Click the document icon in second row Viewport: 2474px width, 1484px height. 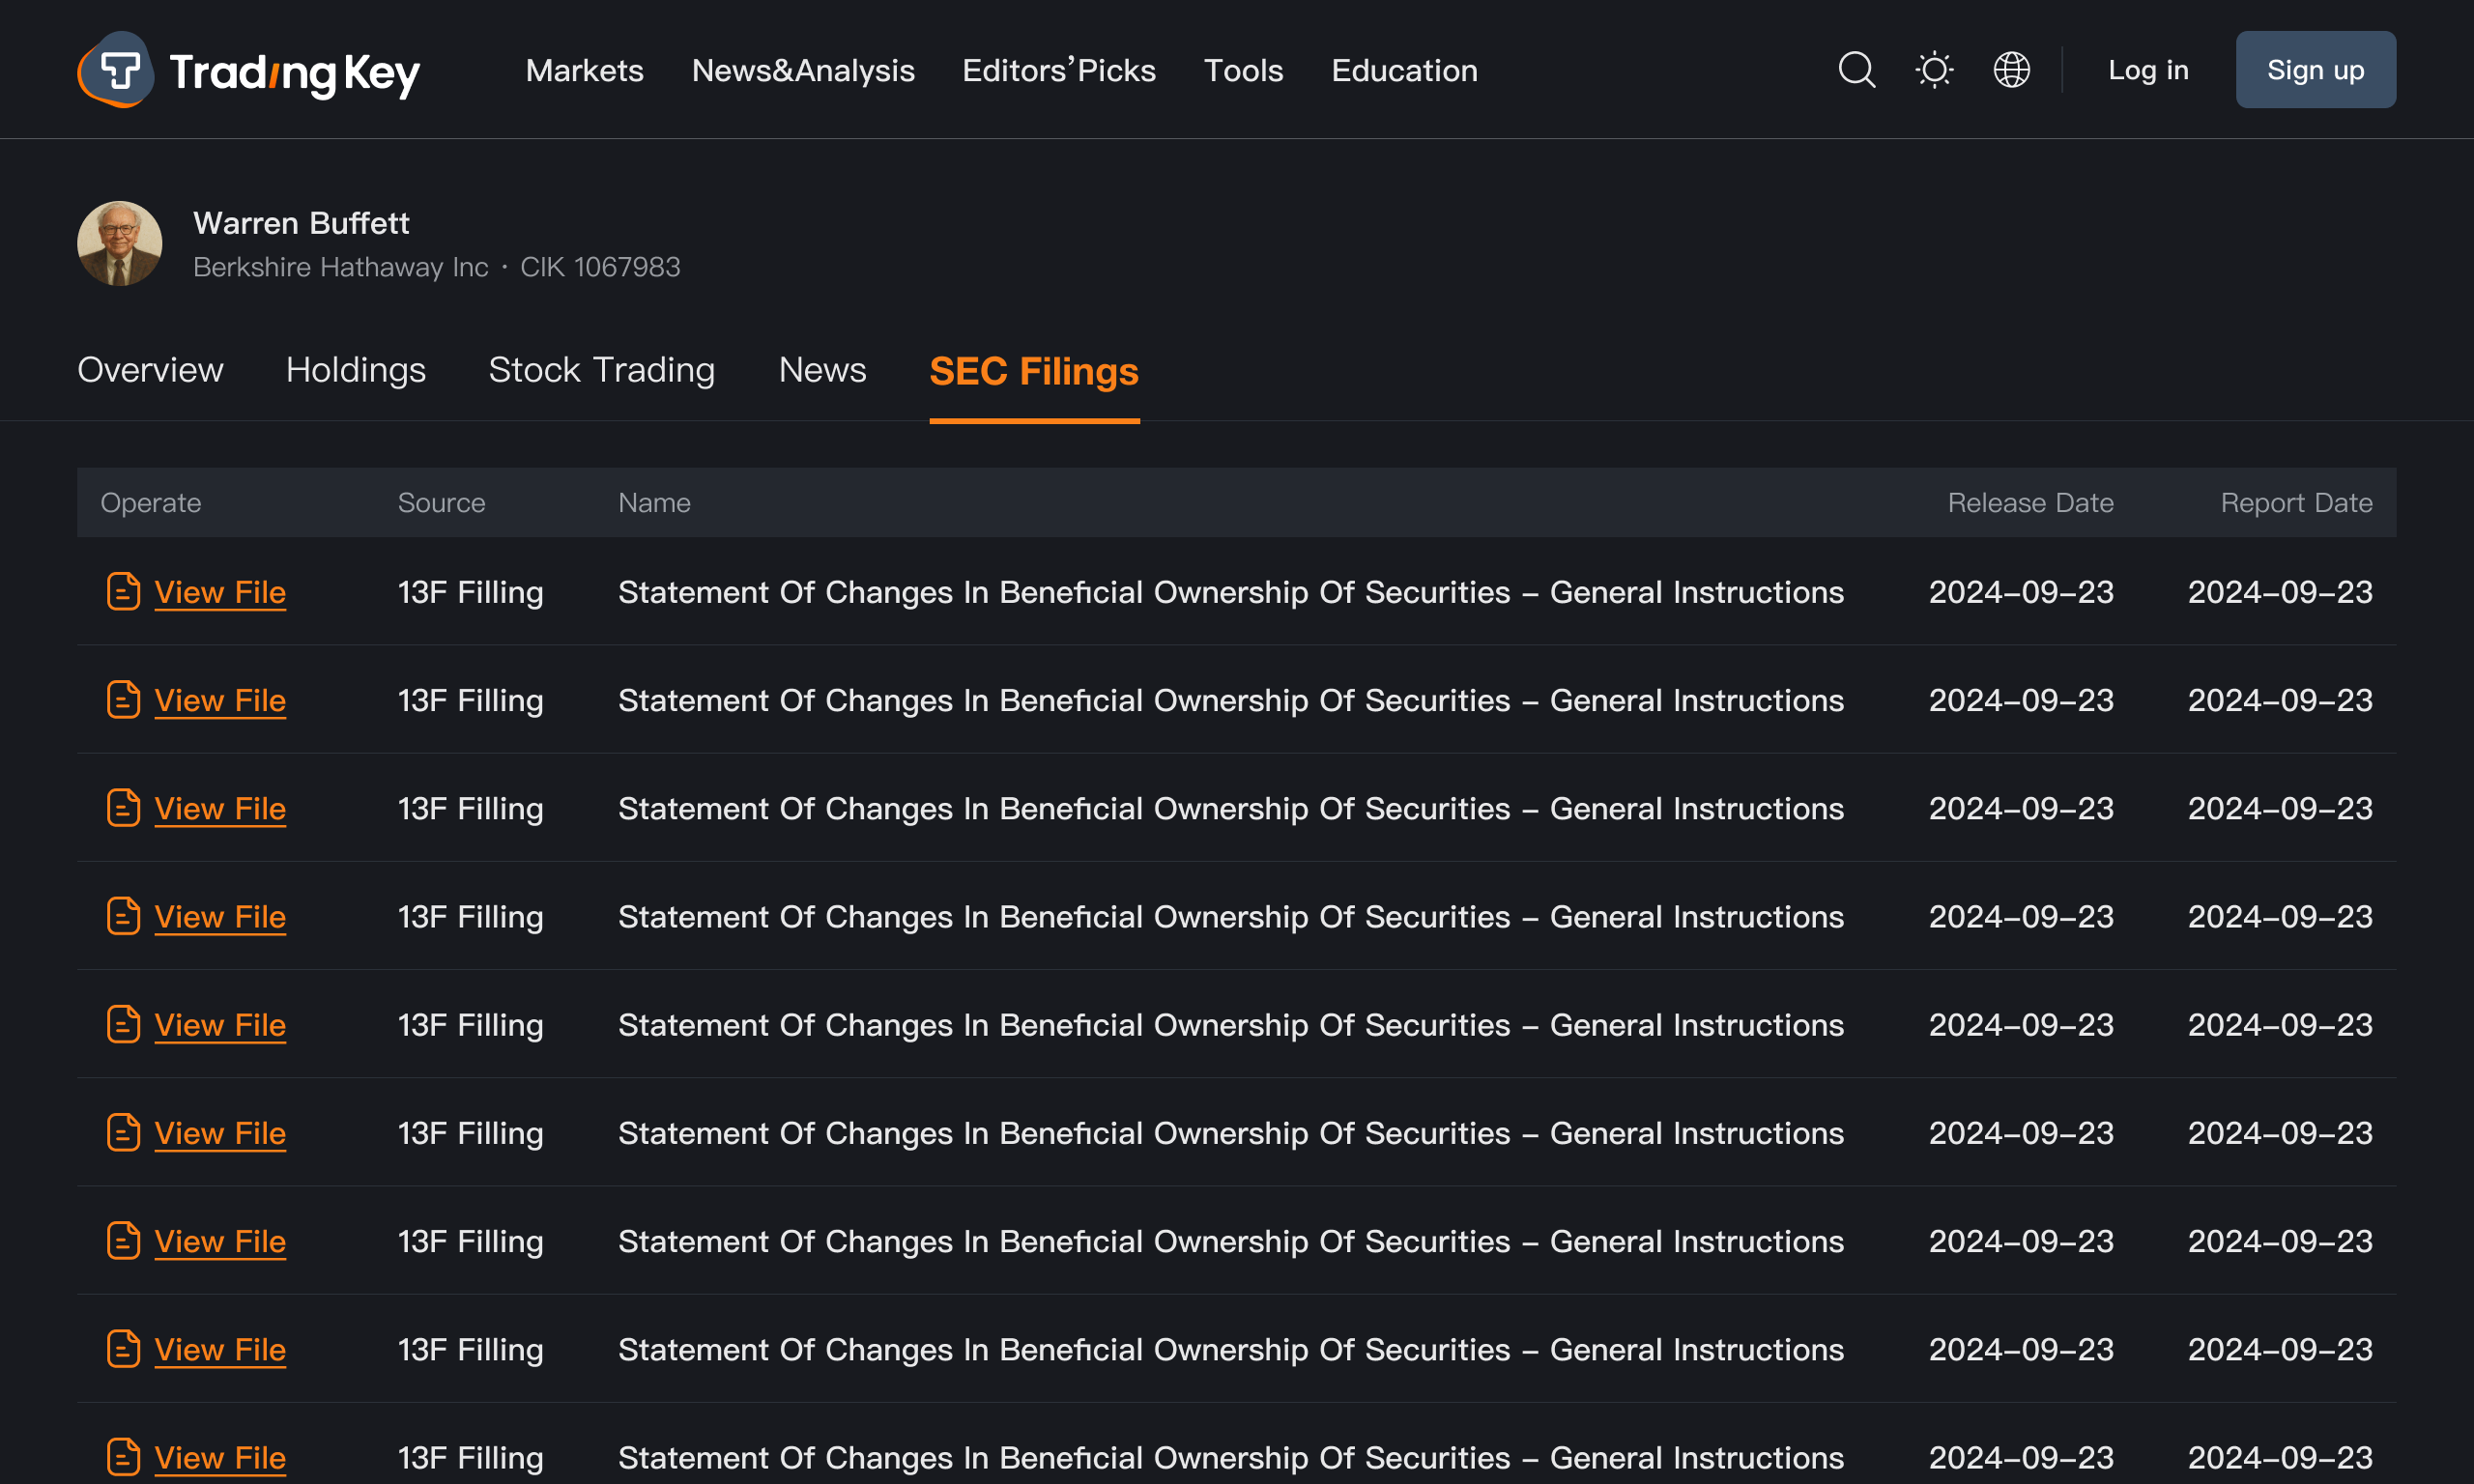[123, 699]
